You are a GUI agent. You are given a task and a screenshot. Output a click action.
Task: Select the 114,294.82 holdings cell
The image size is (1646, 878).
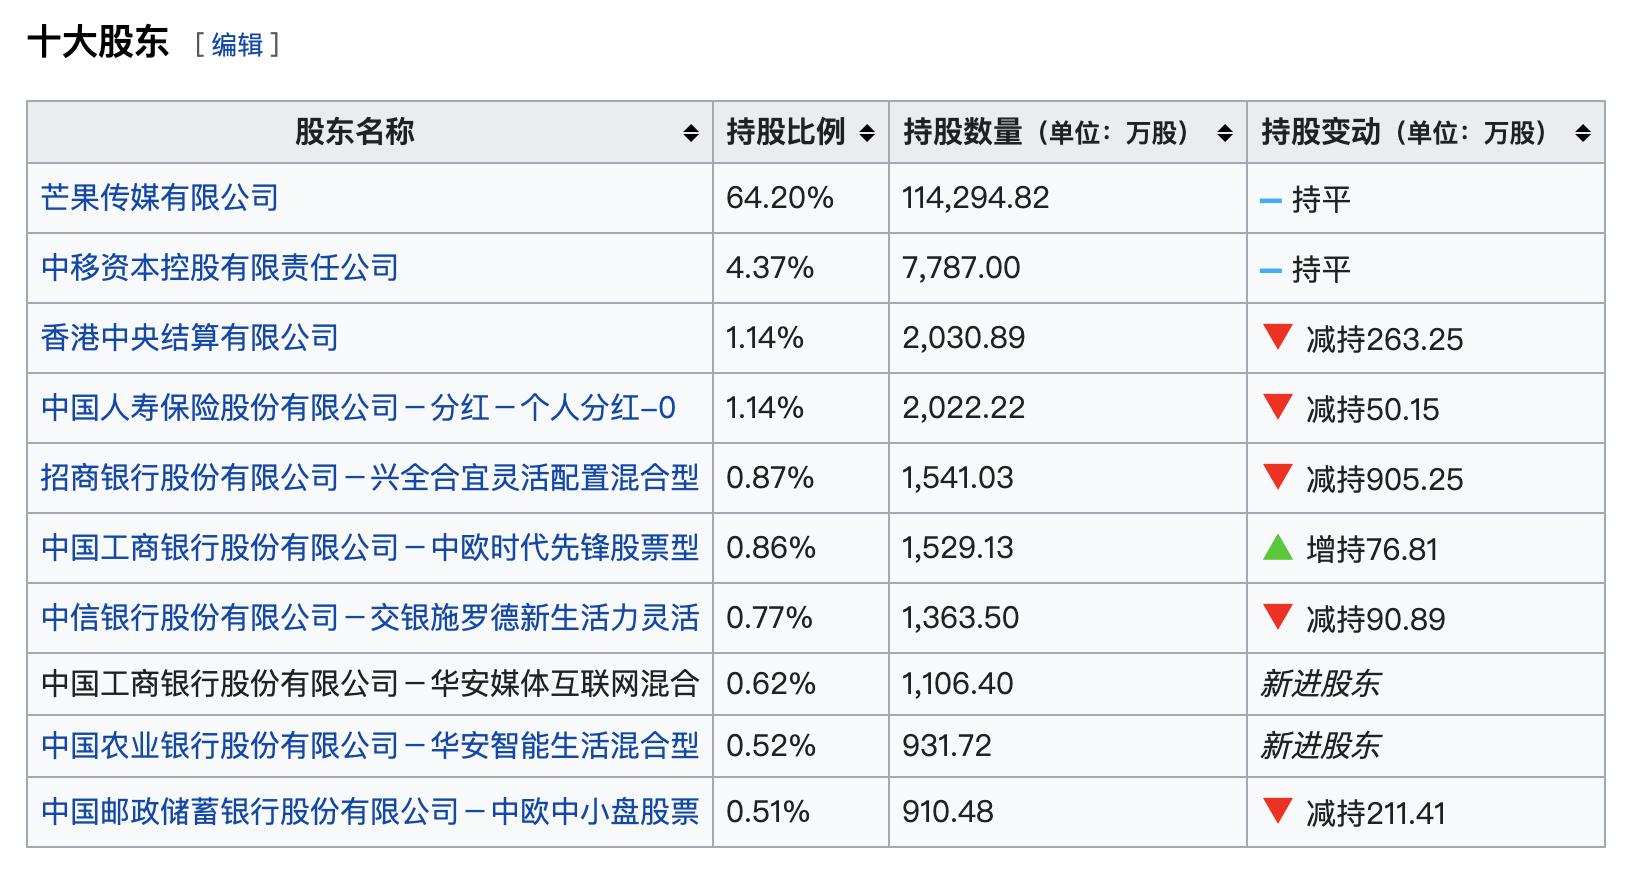click(976, 198)
